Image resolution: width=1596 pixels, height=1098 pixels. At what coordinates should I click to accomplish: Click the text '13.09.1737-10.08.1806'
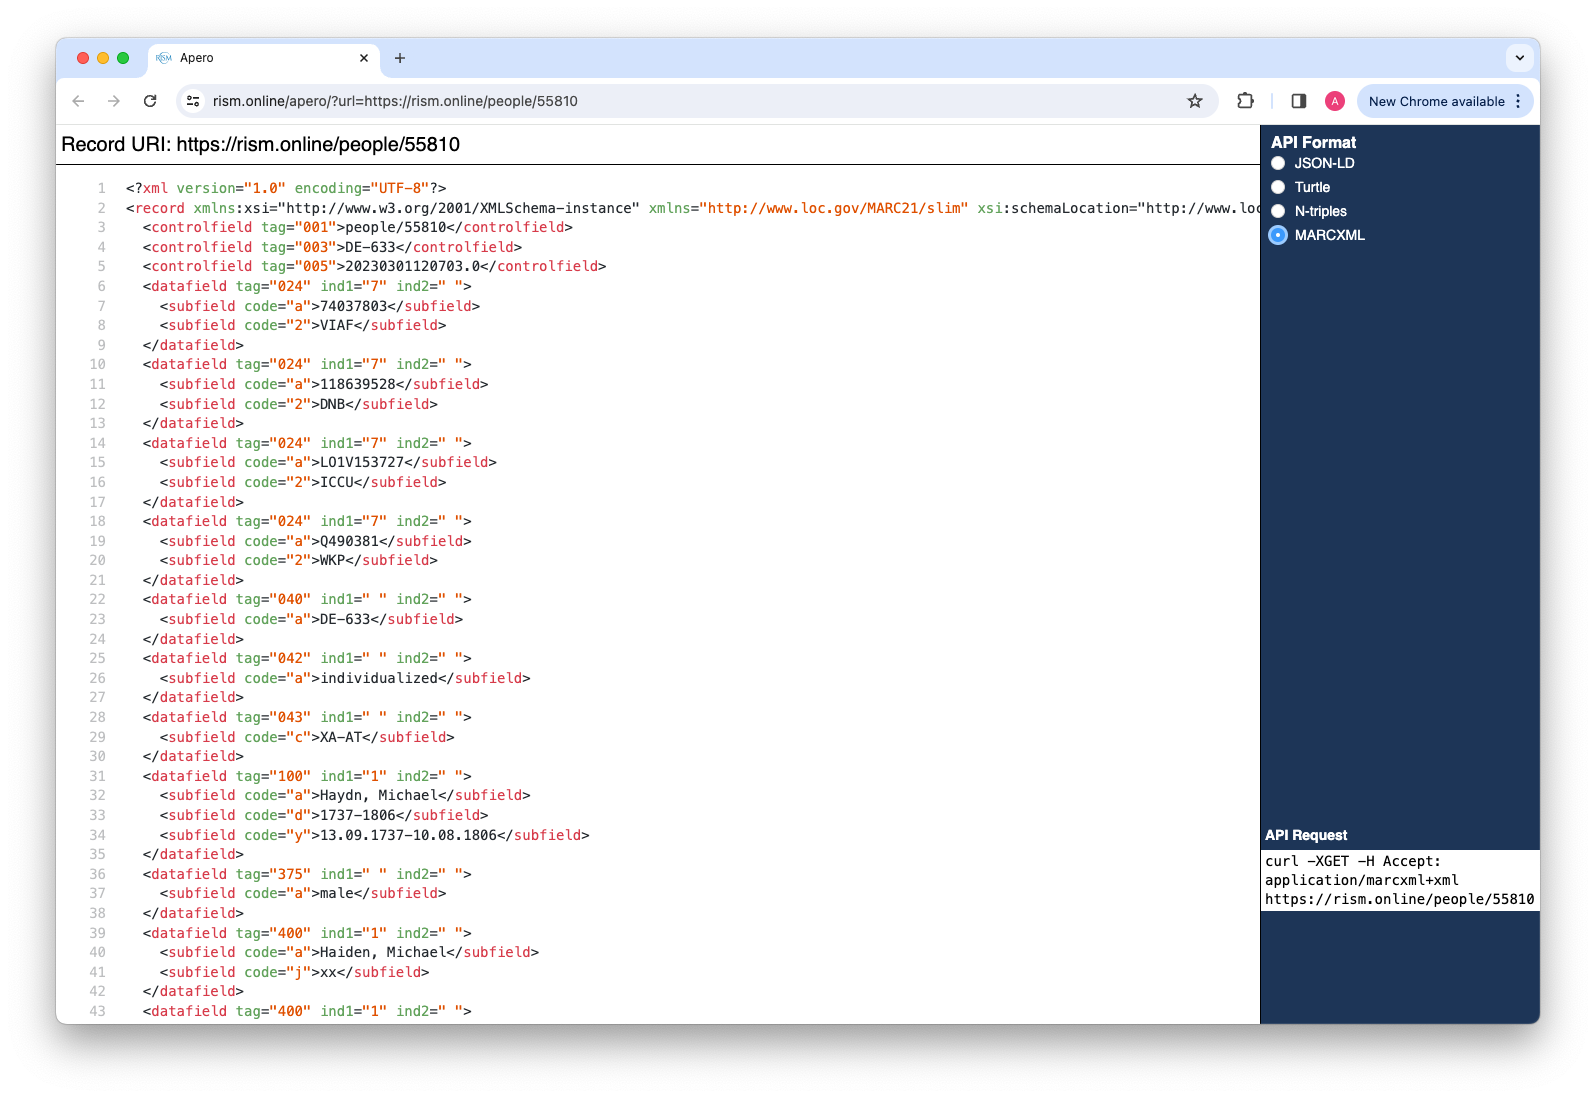pos(408,835)
